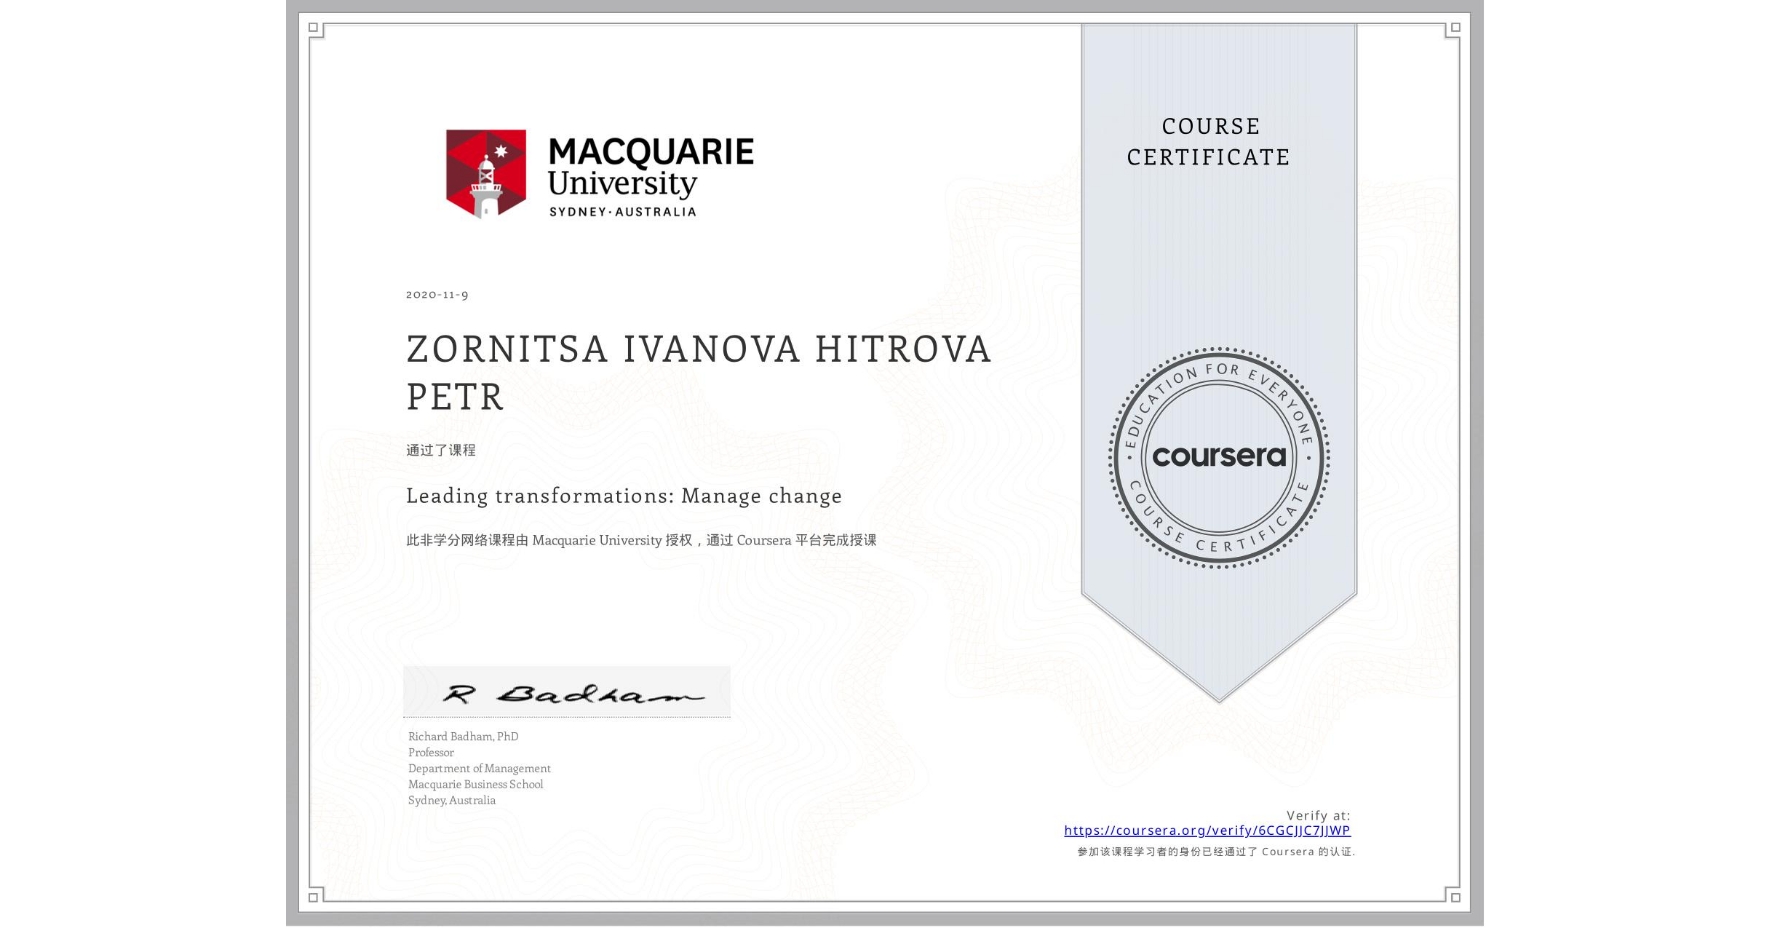
Task: Select the course title Leading transformations: Manage change
Action: tap(623, 496)
